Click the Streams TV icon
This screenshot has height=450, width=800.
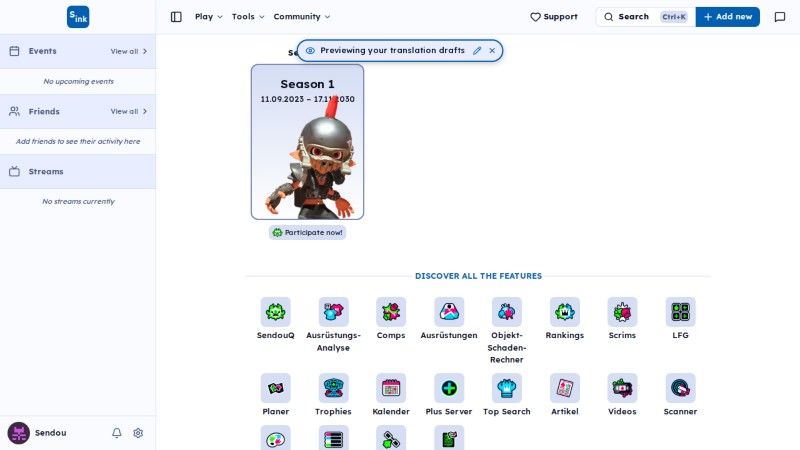coord(14,171)
